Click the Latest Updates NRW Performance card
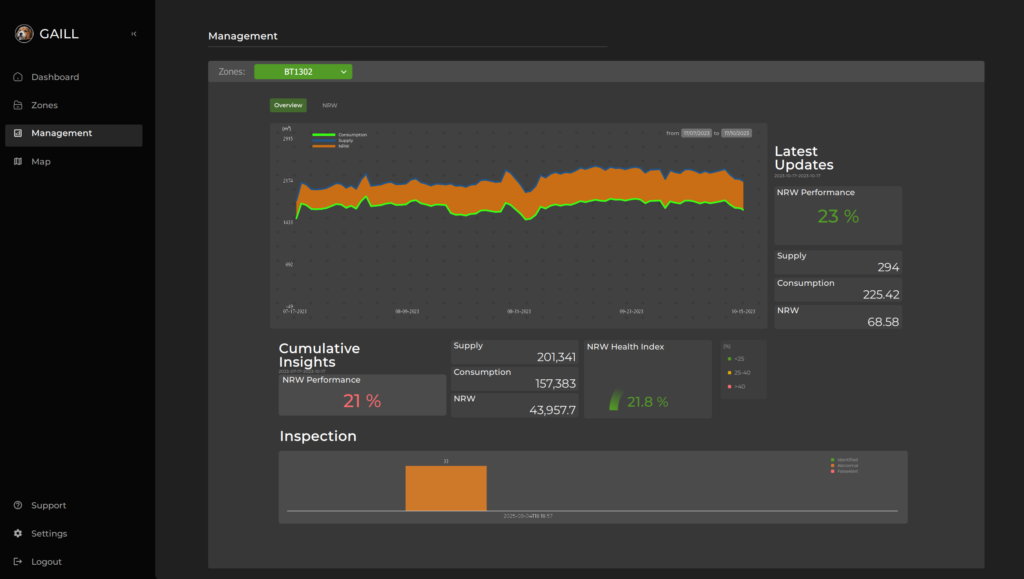The height and width of the screenshot is (579, 1024). tap(838, 215)
